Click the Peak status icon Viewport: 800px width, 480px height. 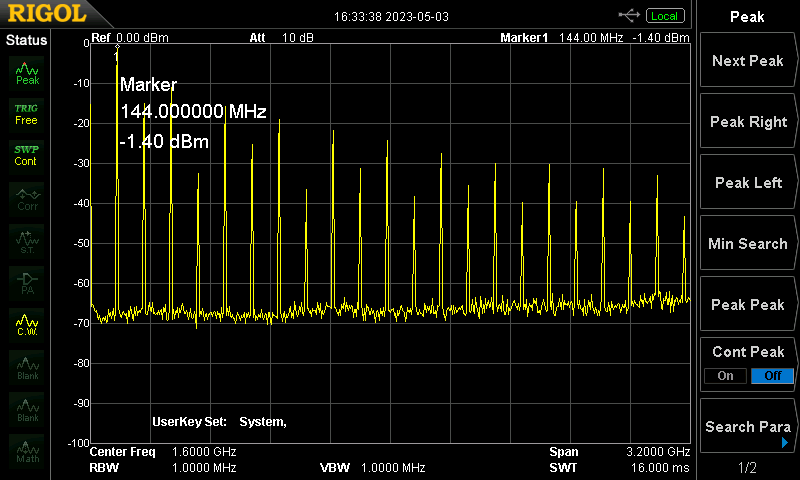point(27,72)
